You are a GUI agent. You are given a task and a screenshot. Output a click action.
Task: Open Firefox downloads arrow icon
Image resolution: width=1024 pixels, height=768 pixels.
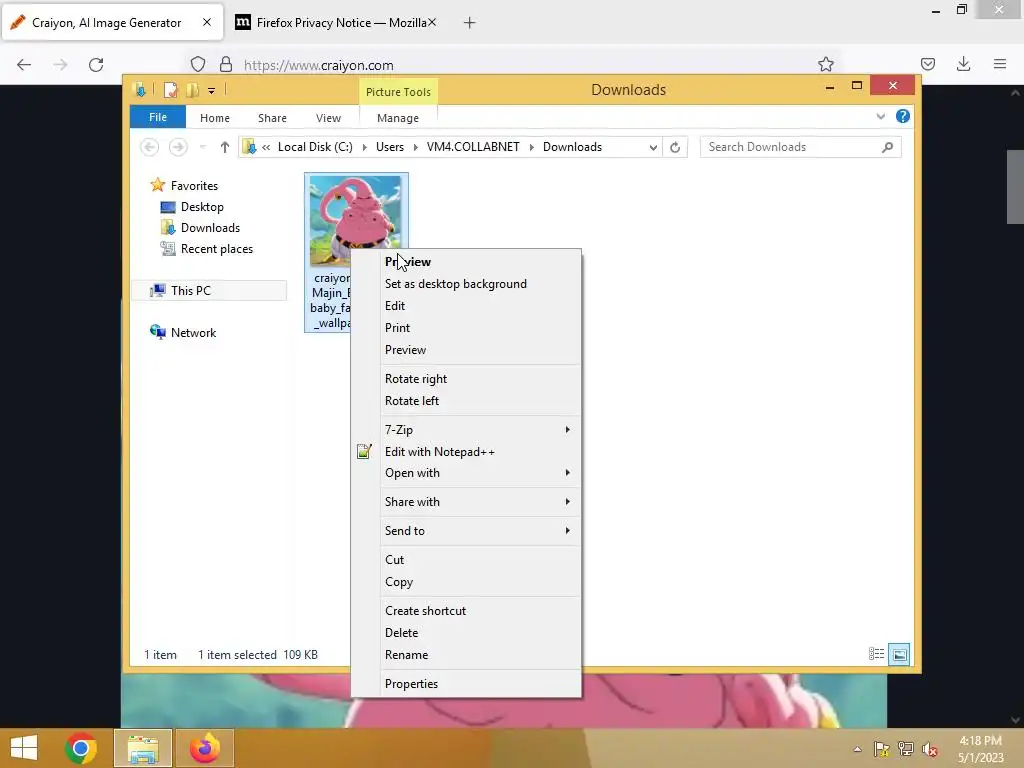tap(963, 64)
